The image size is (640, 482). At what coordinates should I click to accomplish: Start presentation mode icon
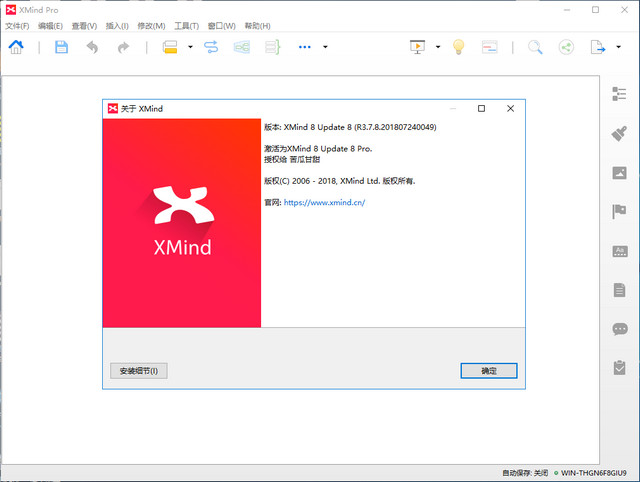[x=418, y=47]
